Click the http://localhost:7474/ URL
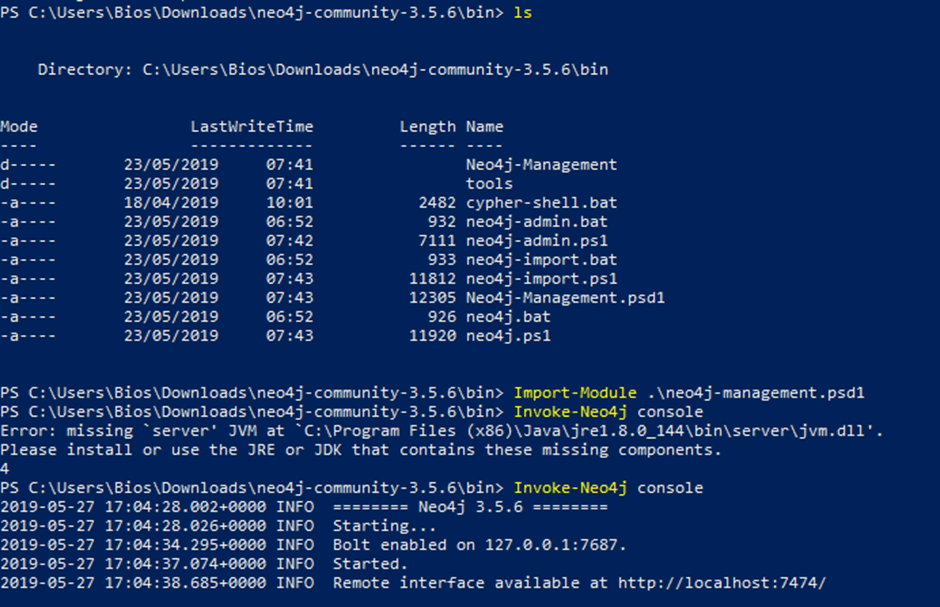The width and height of the screenshot is (940, 607). point(722,583)
